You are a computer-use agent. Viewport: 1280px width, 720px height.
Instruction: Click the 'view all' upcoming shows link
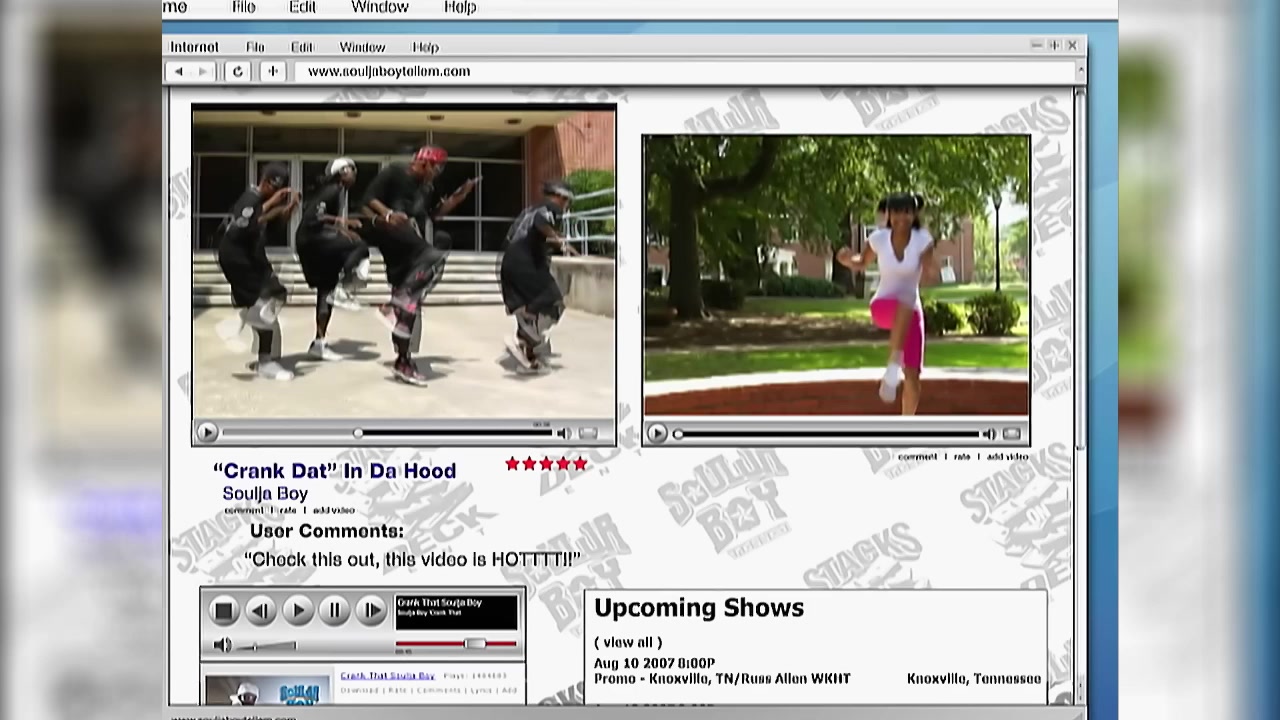628,642
